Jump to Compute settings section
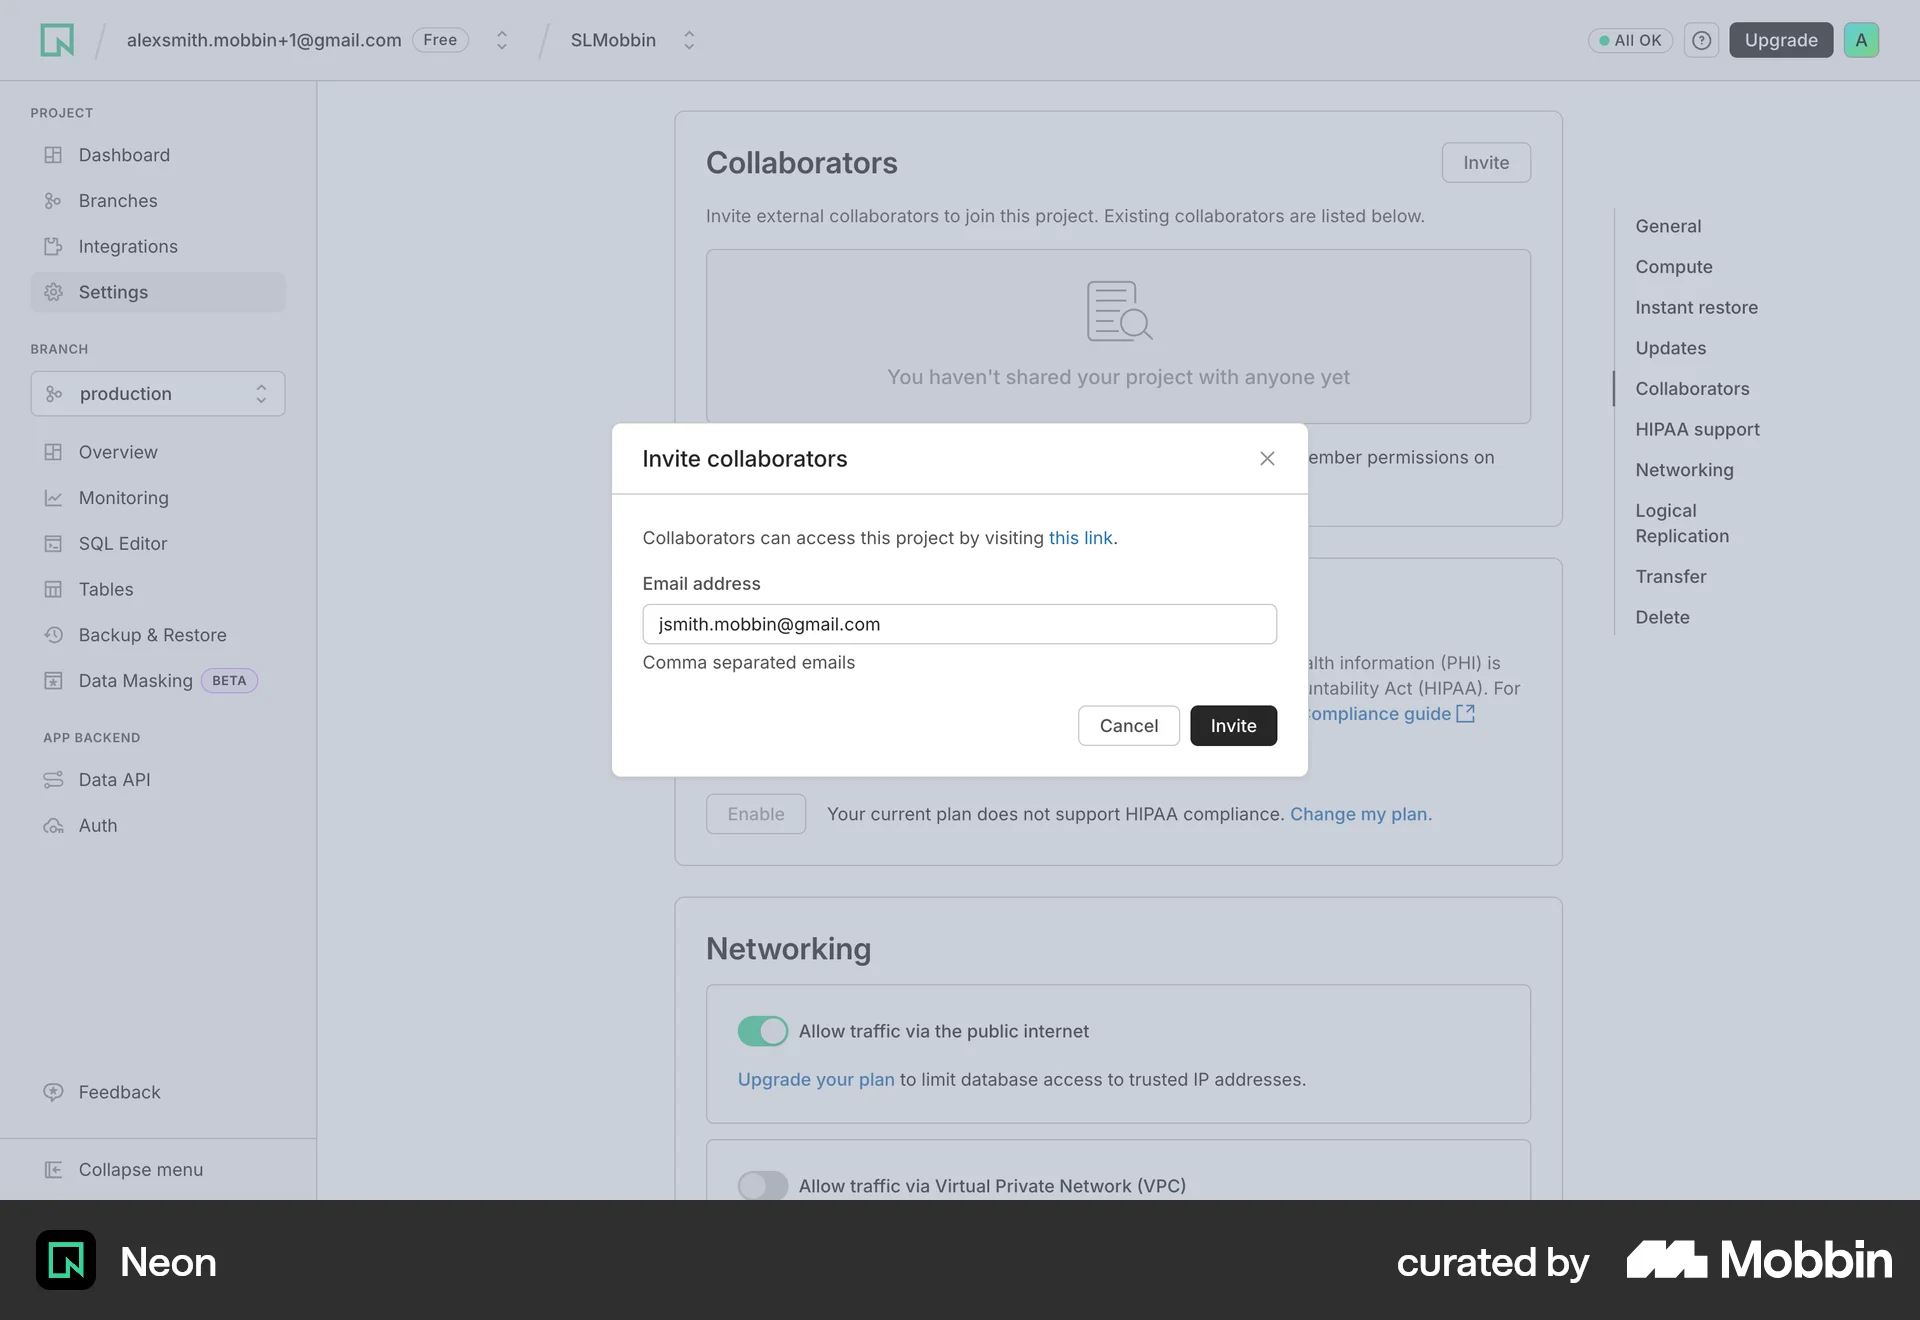 click(1674, 267)
